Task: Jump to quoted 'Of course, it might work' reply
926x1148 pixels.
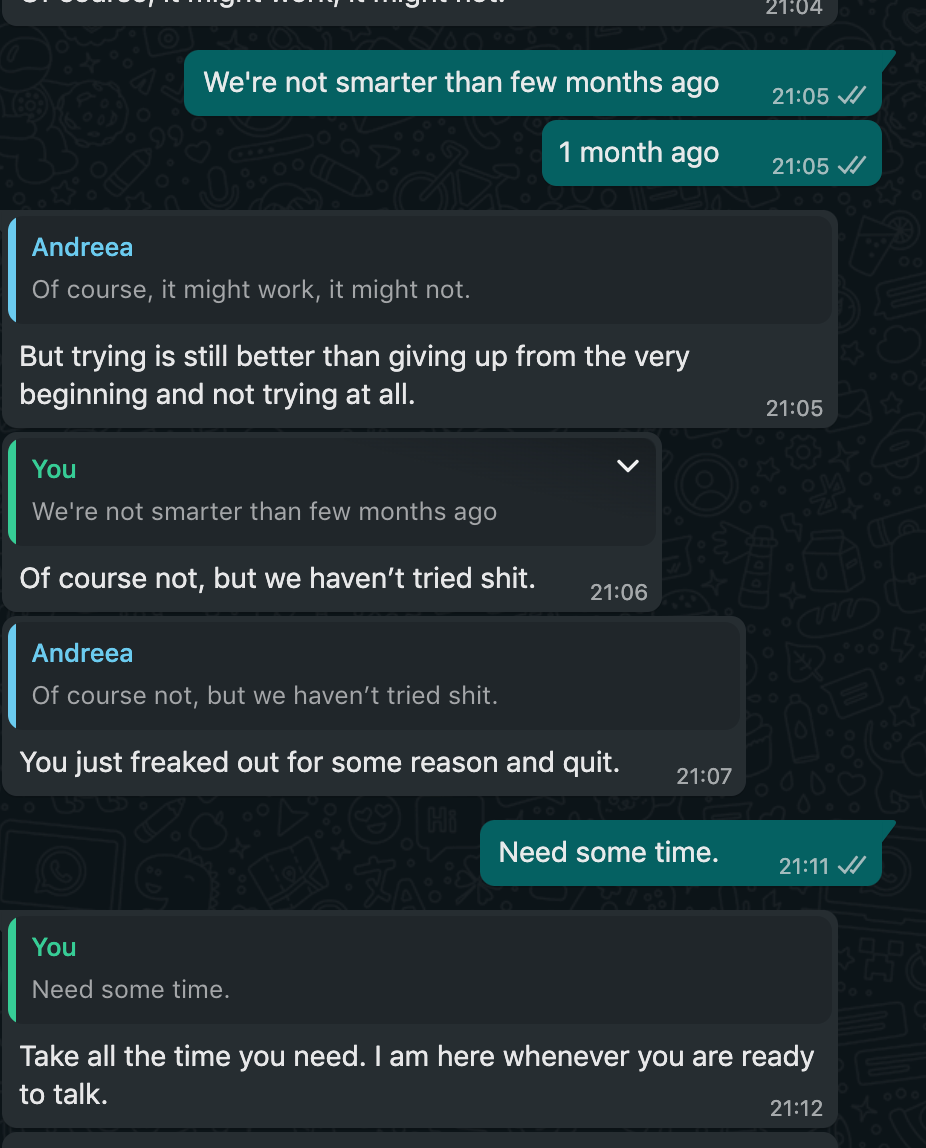Action: click(419, 269)
